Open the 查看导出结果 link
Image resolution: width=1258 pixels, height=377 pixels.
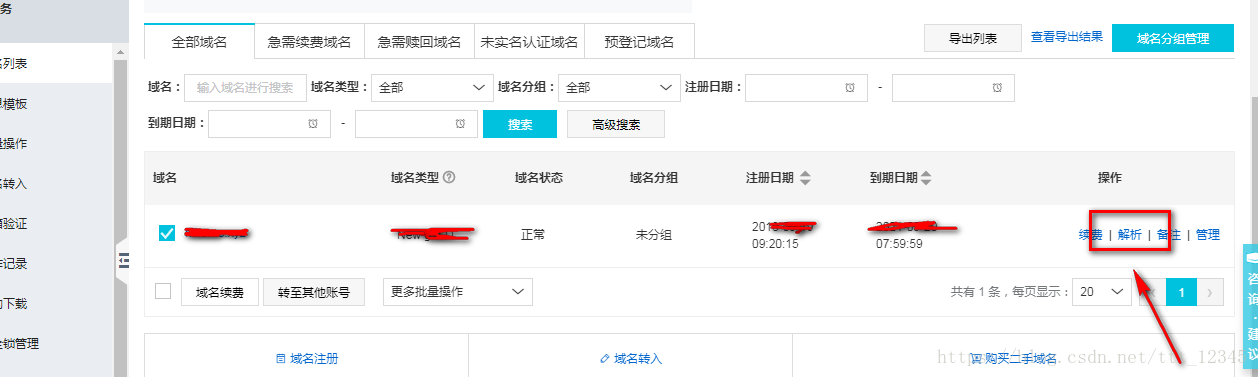coord(1067,37)
